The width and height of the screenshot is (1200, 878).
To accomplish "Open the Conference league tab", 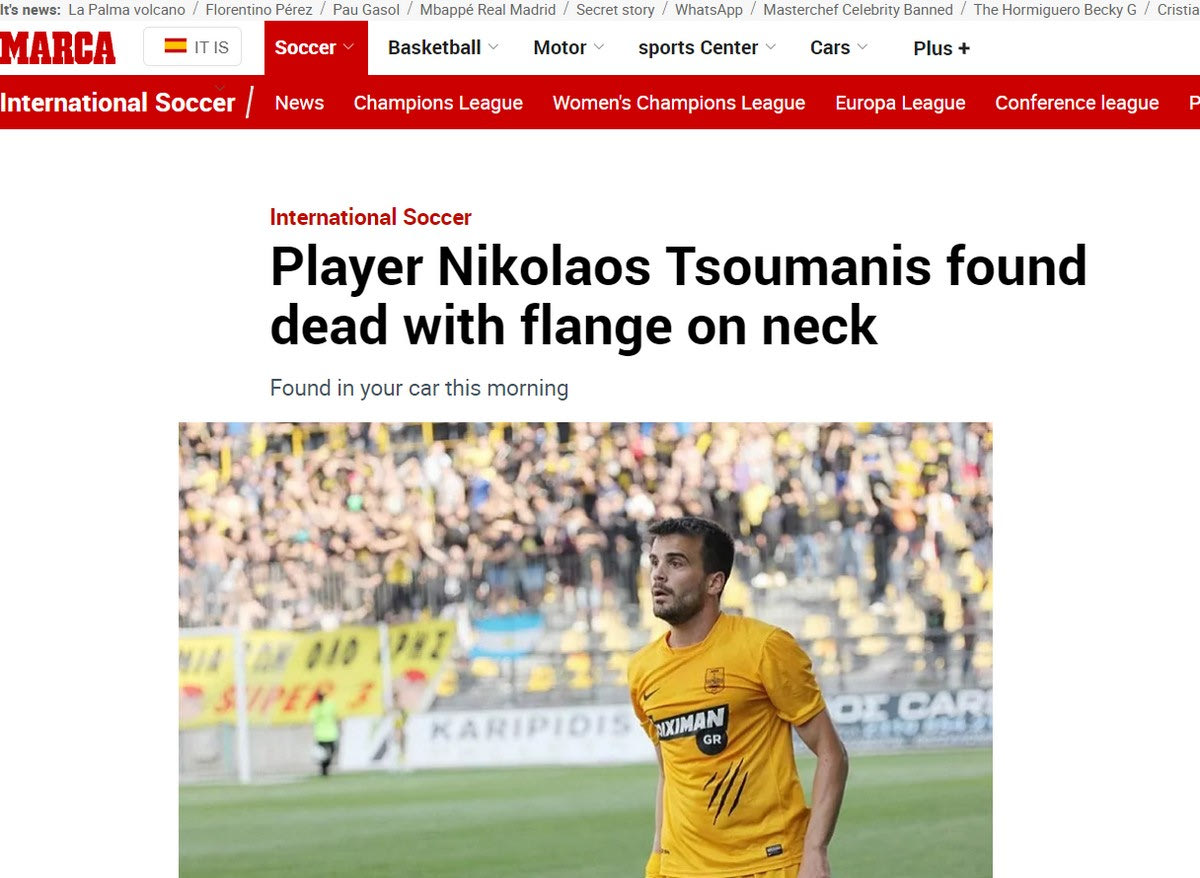I will (1076, 103).
